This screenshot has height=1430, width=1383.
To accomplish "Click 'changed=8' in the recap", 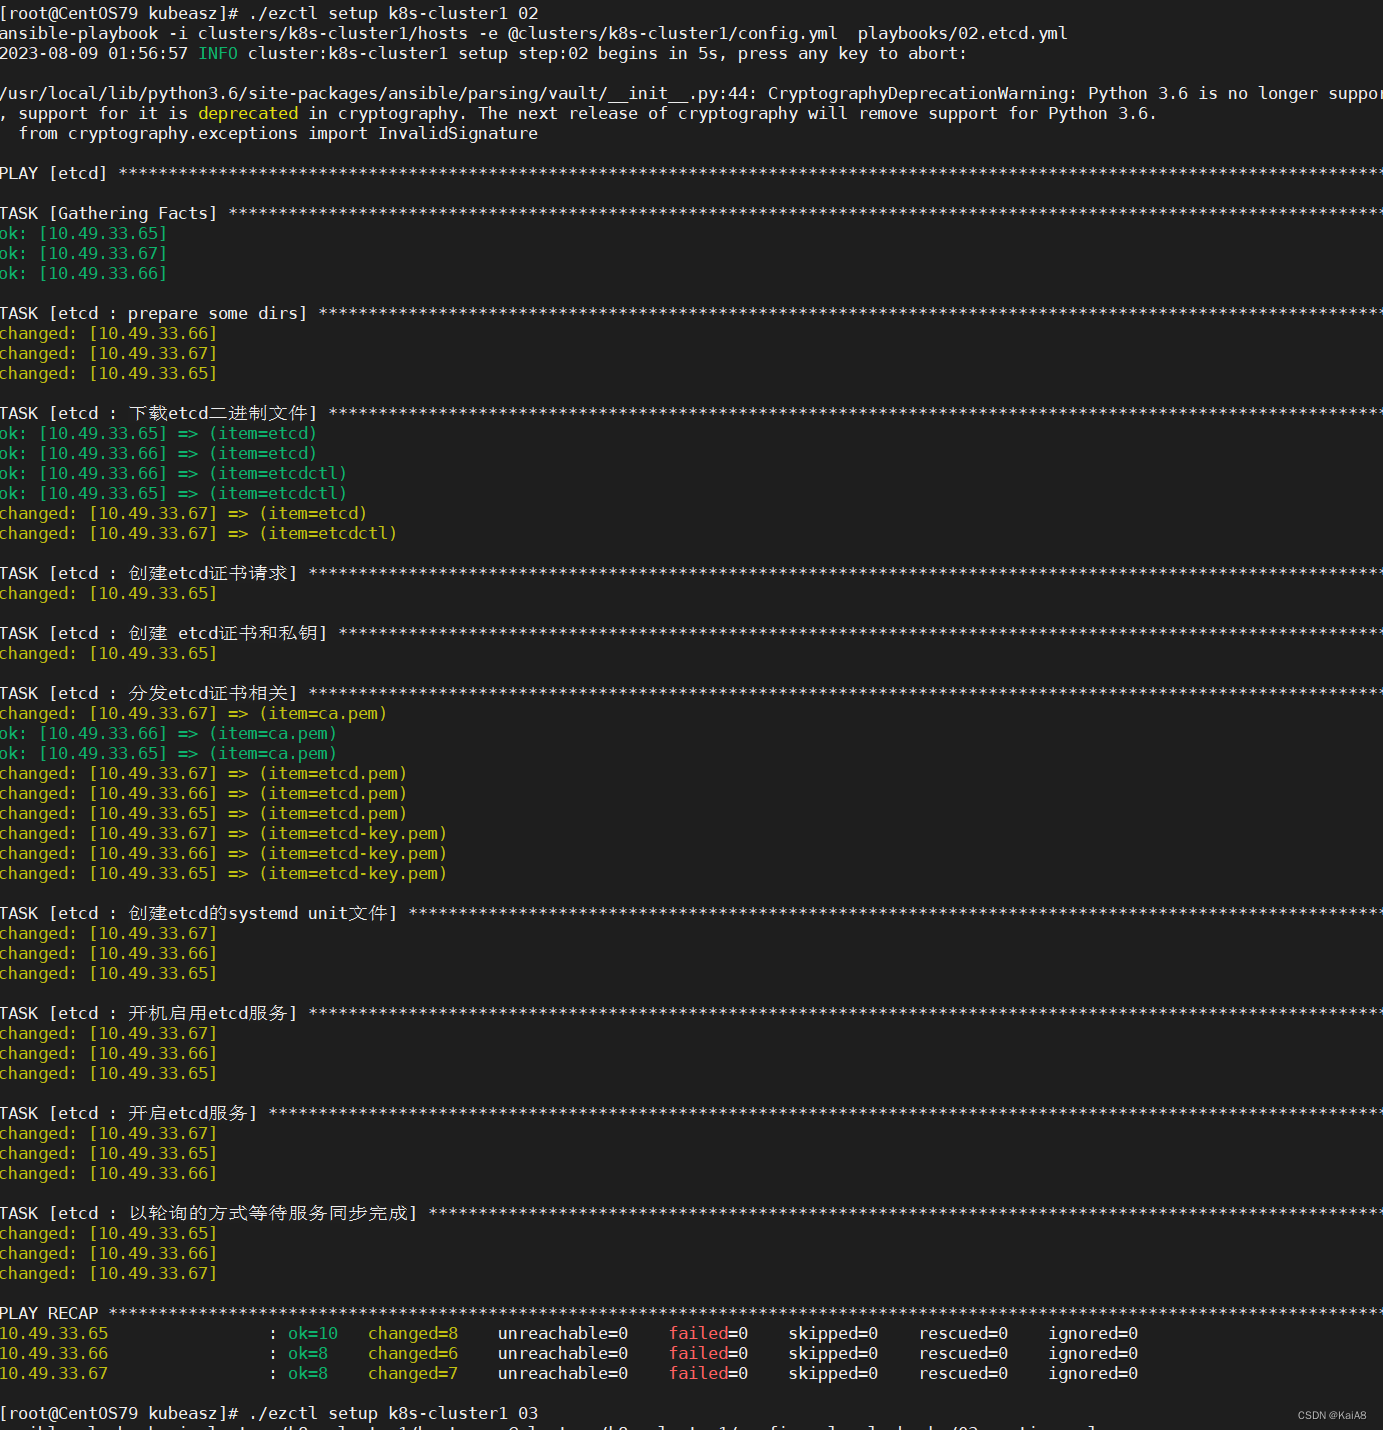I will 413,1333.
